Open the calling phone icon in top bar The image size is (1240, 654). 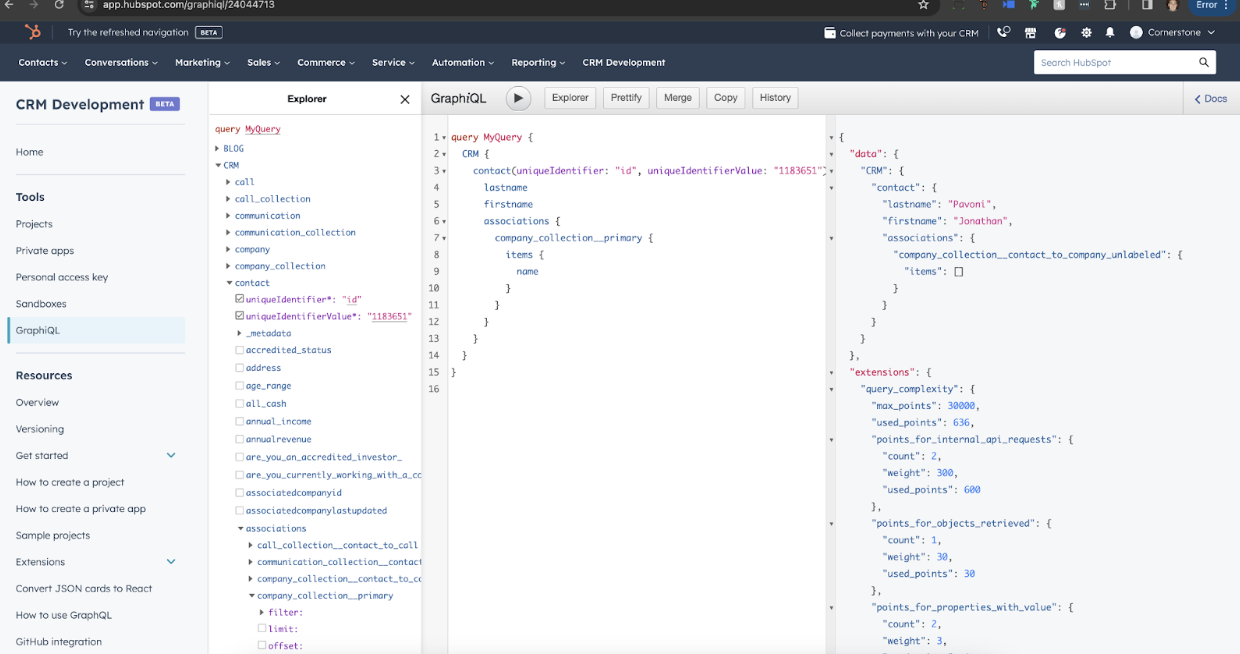pyautogui.click(x=1004, y=32)
